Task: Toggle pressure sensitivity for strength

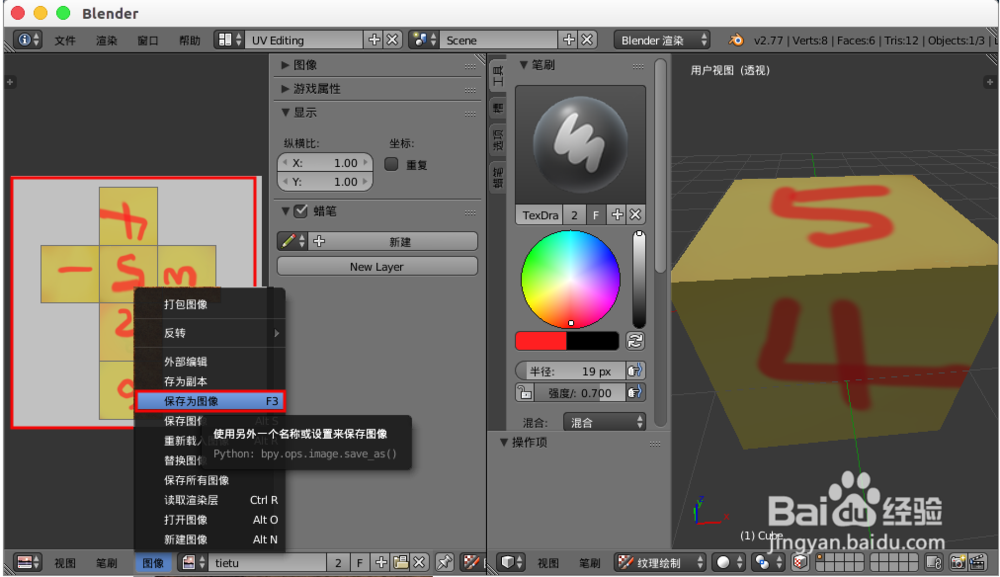Action: click(635, 393)
